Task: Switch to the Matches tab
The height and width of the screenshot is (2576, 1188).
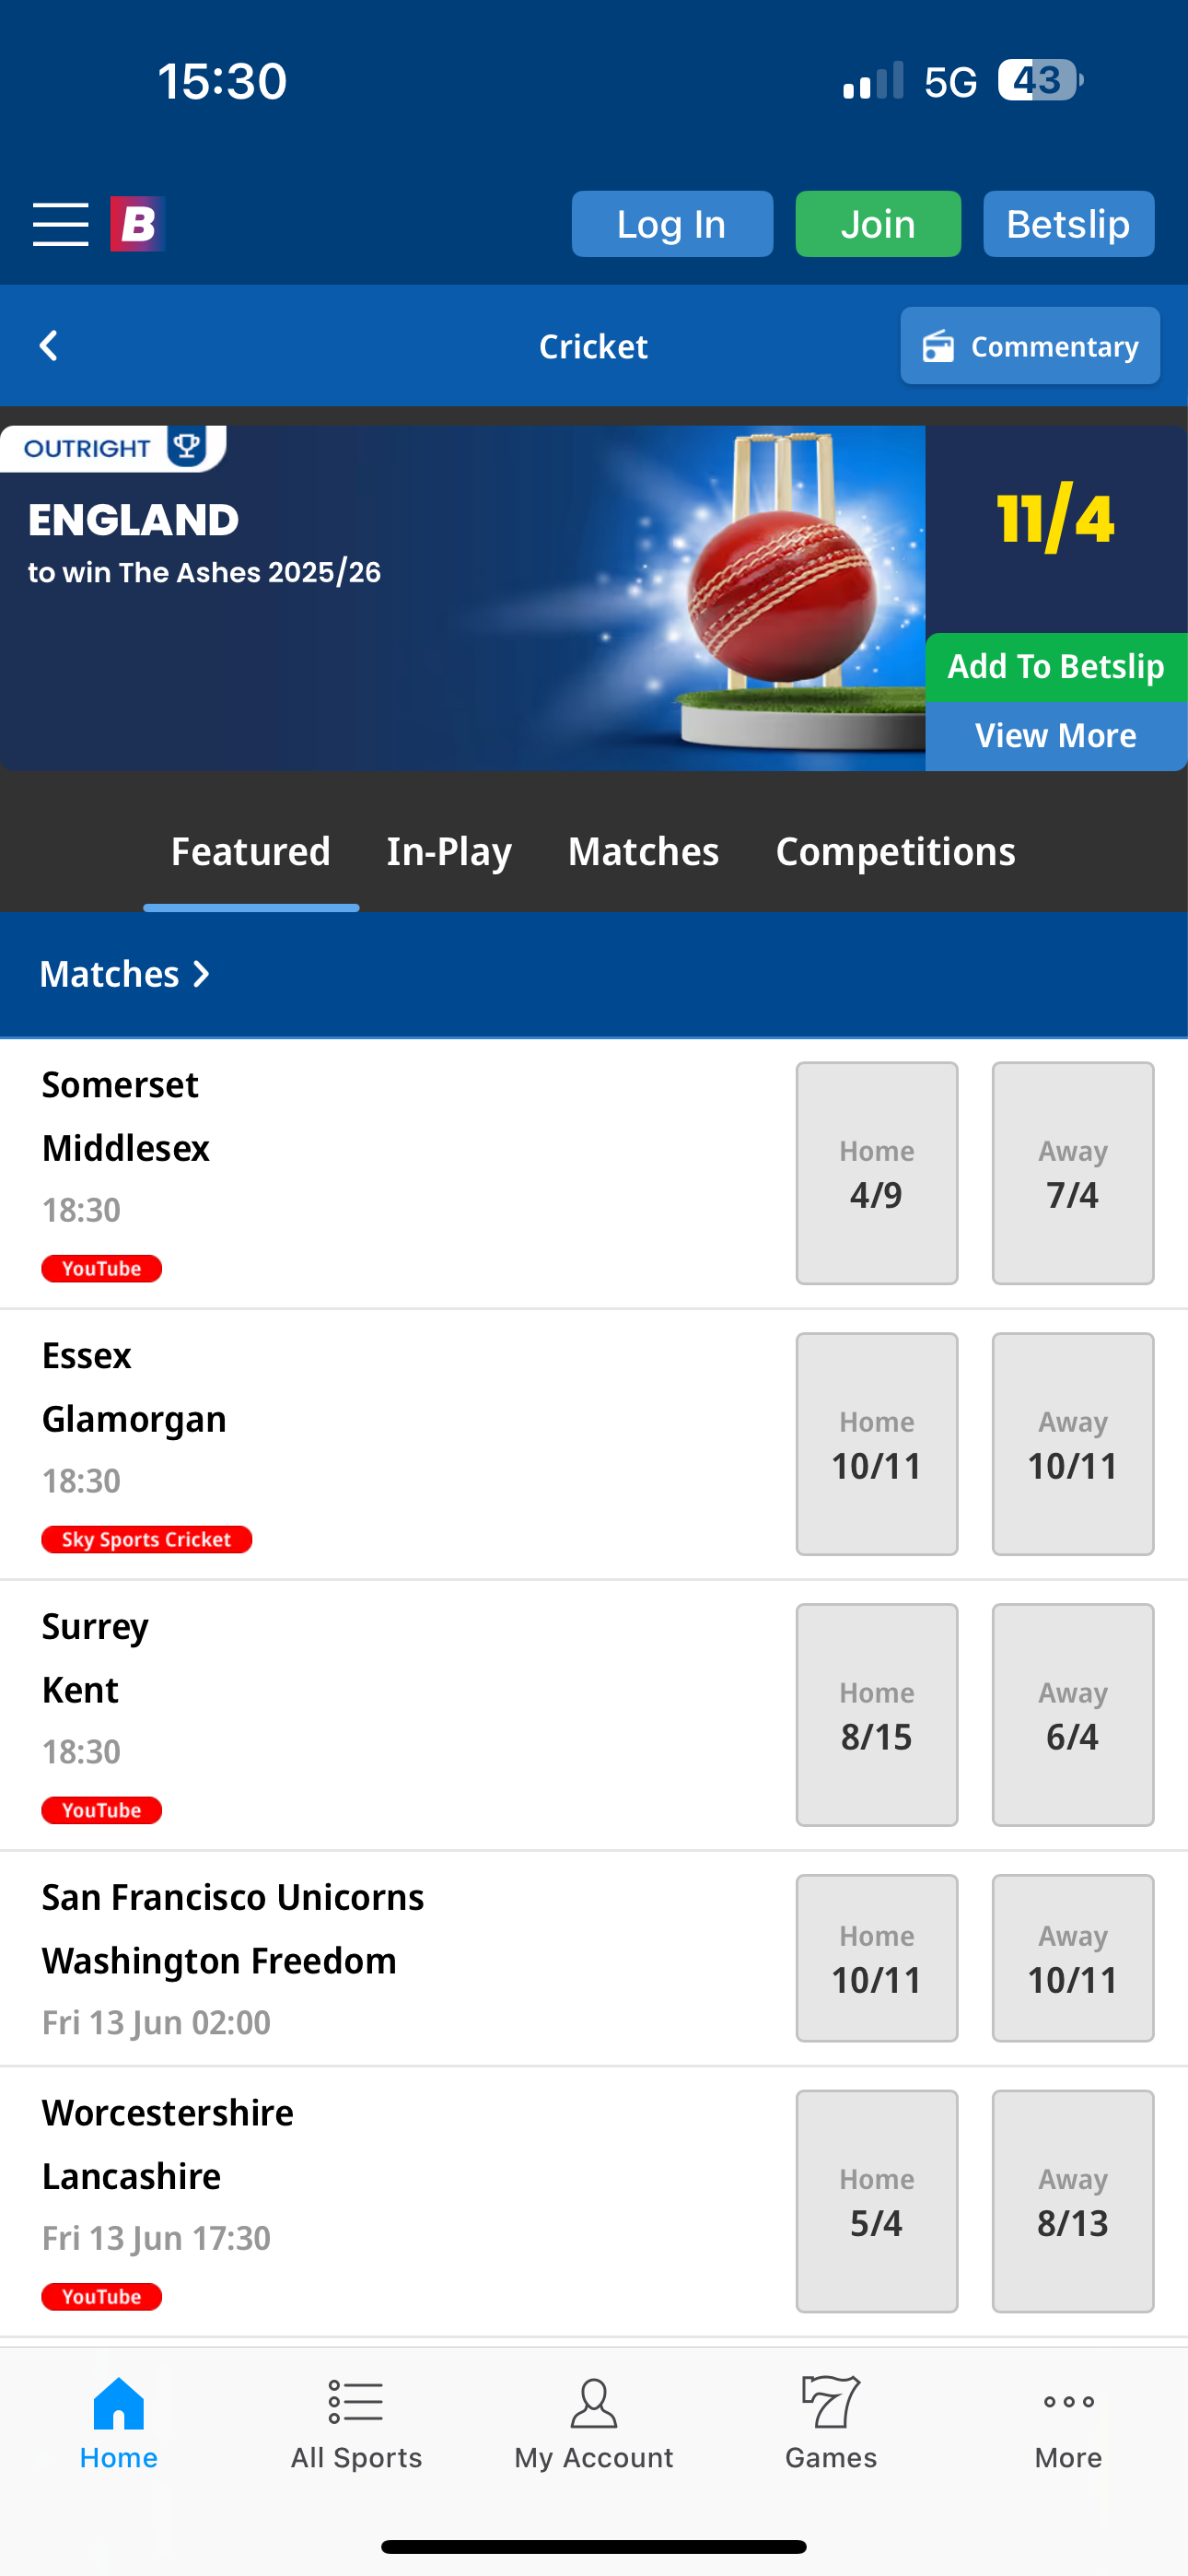Action: [x=643, y=852]
